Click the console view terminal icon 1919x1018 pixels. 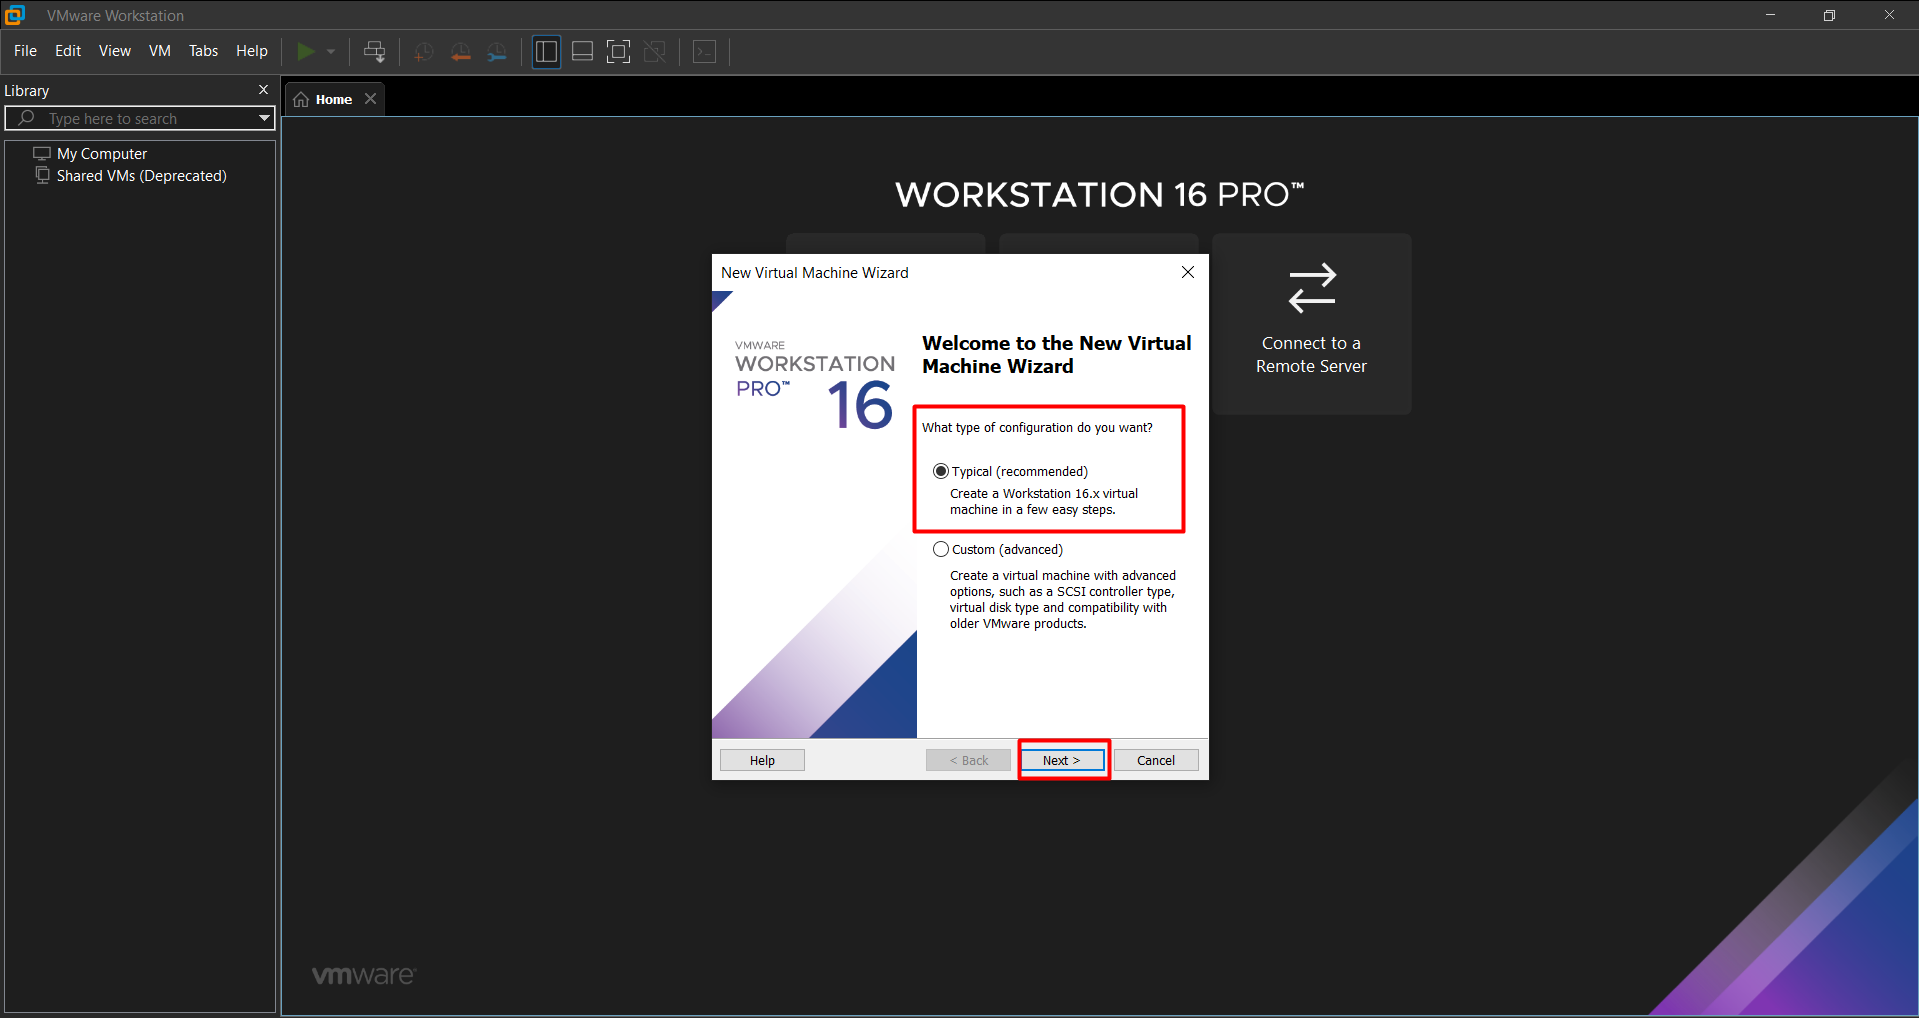pos(705,52)
